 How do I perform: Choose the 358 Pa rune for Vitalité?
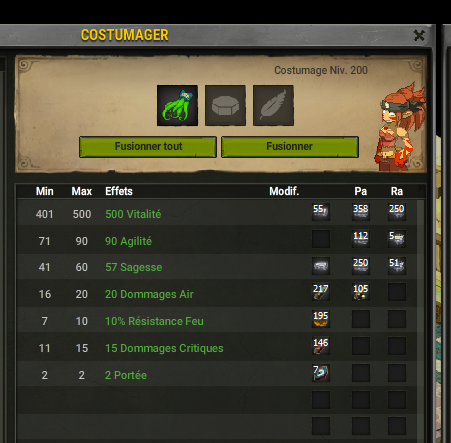[361, 212]
